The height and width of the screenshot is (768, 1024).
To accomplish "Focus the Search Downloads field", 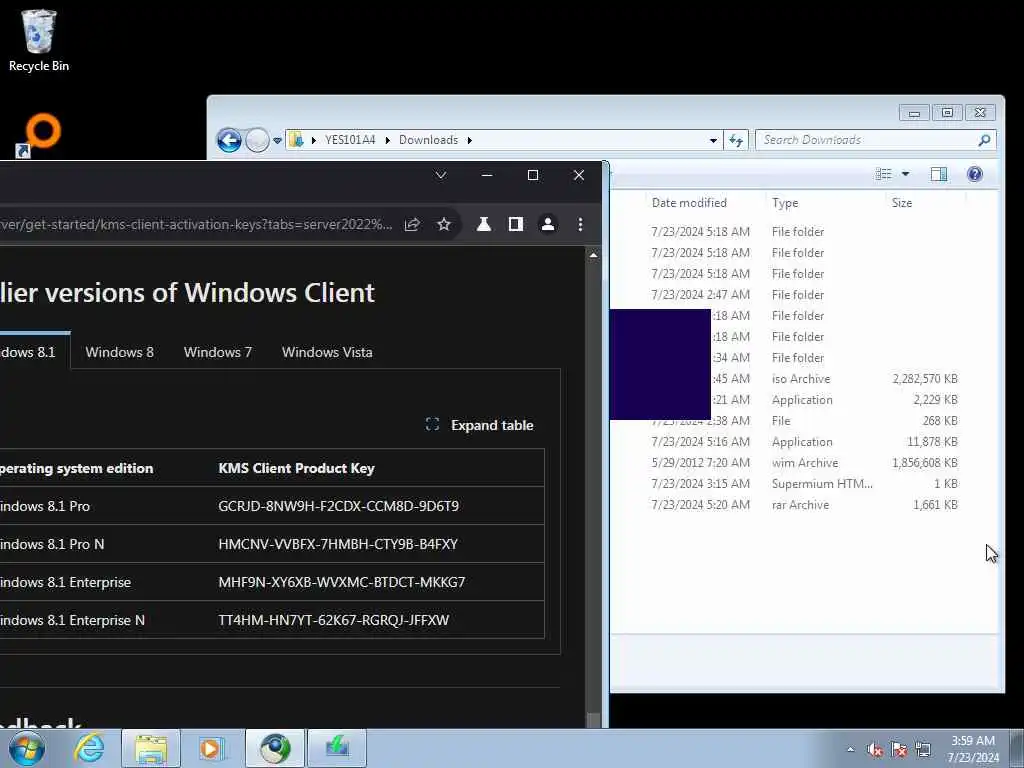I will click(866, 140).
